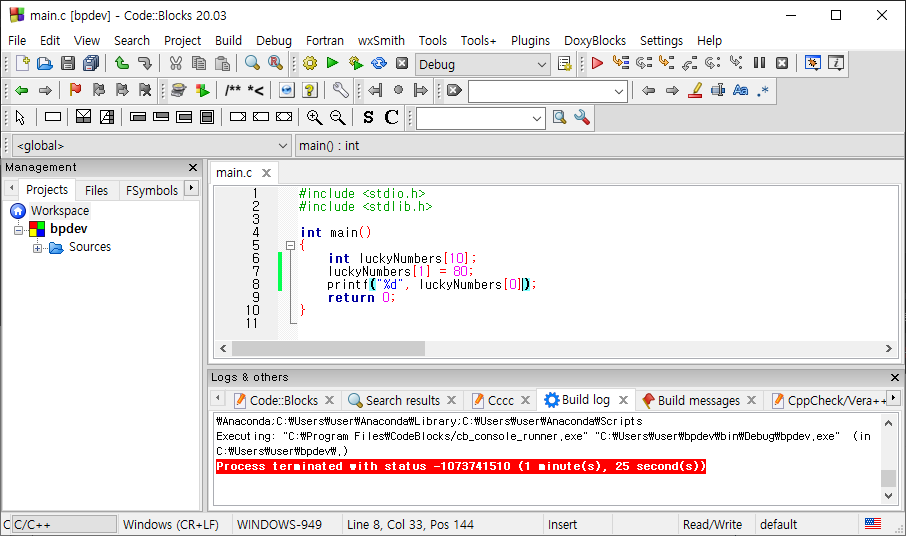Viewport: 906px width, 536px height.
Task: Open the DoxyBlocks menu
Action: [595, 40]
